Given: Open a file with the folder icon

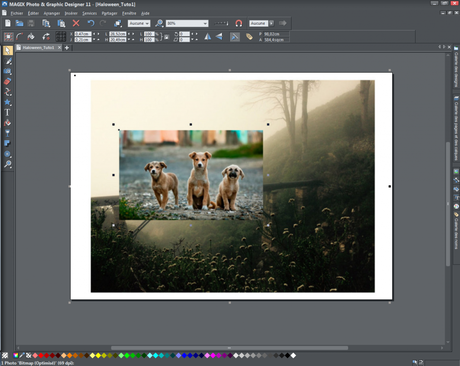Looking at the screenshot, I should pyautogui.click(x=19, y=23).
